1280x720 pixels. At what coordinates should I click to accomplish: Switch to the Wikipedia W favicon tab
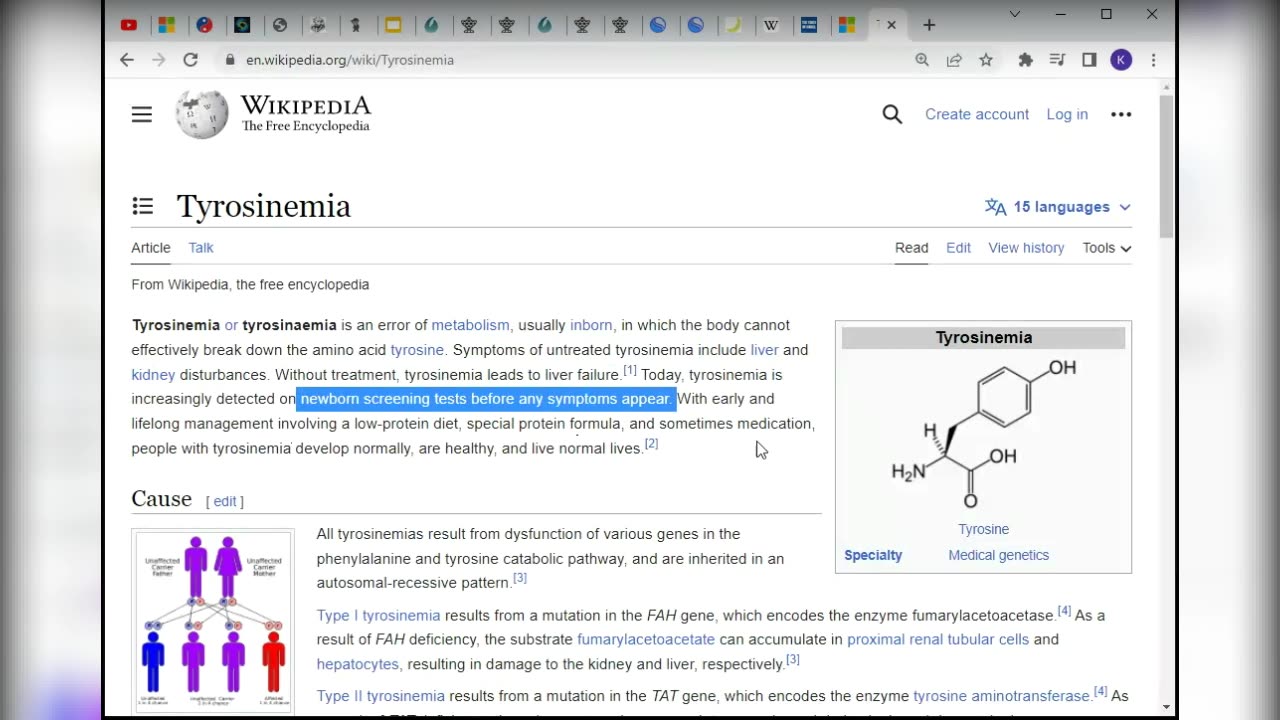coord(771,25)
